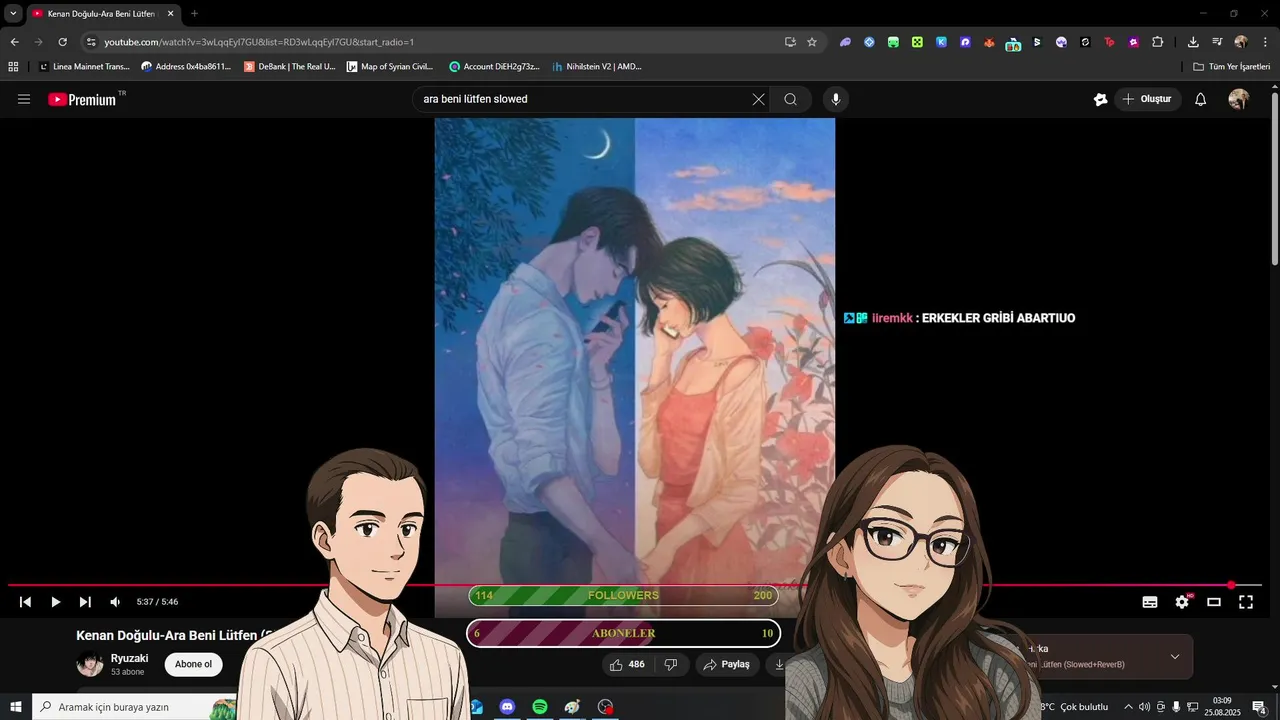This screenshot has width=1280, height=720.
Task: Close the Kenan Doğulu YouTube tab
Action: [170, 14]
